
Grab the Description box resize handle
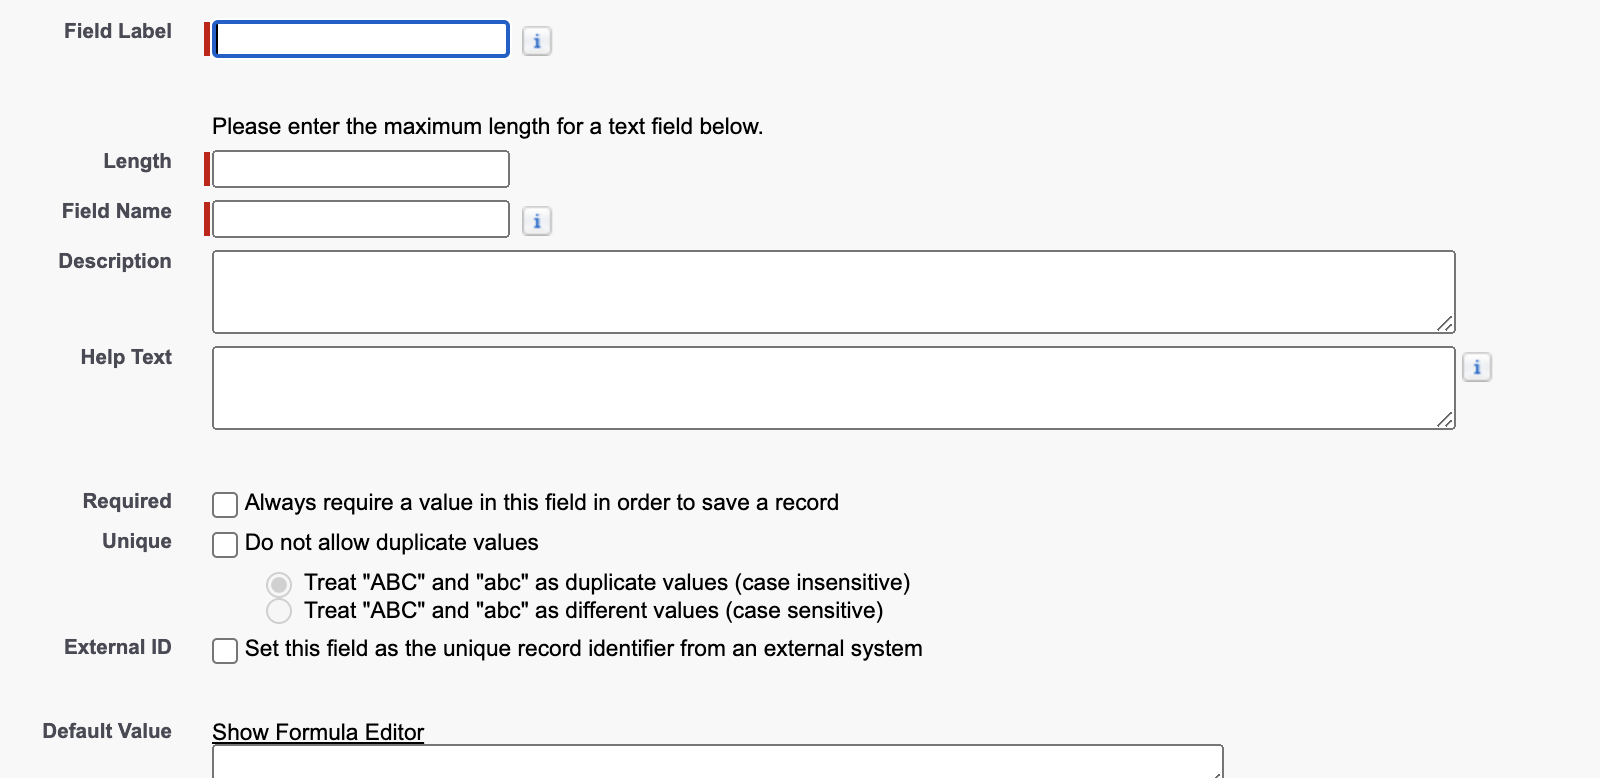[1444, 323]
